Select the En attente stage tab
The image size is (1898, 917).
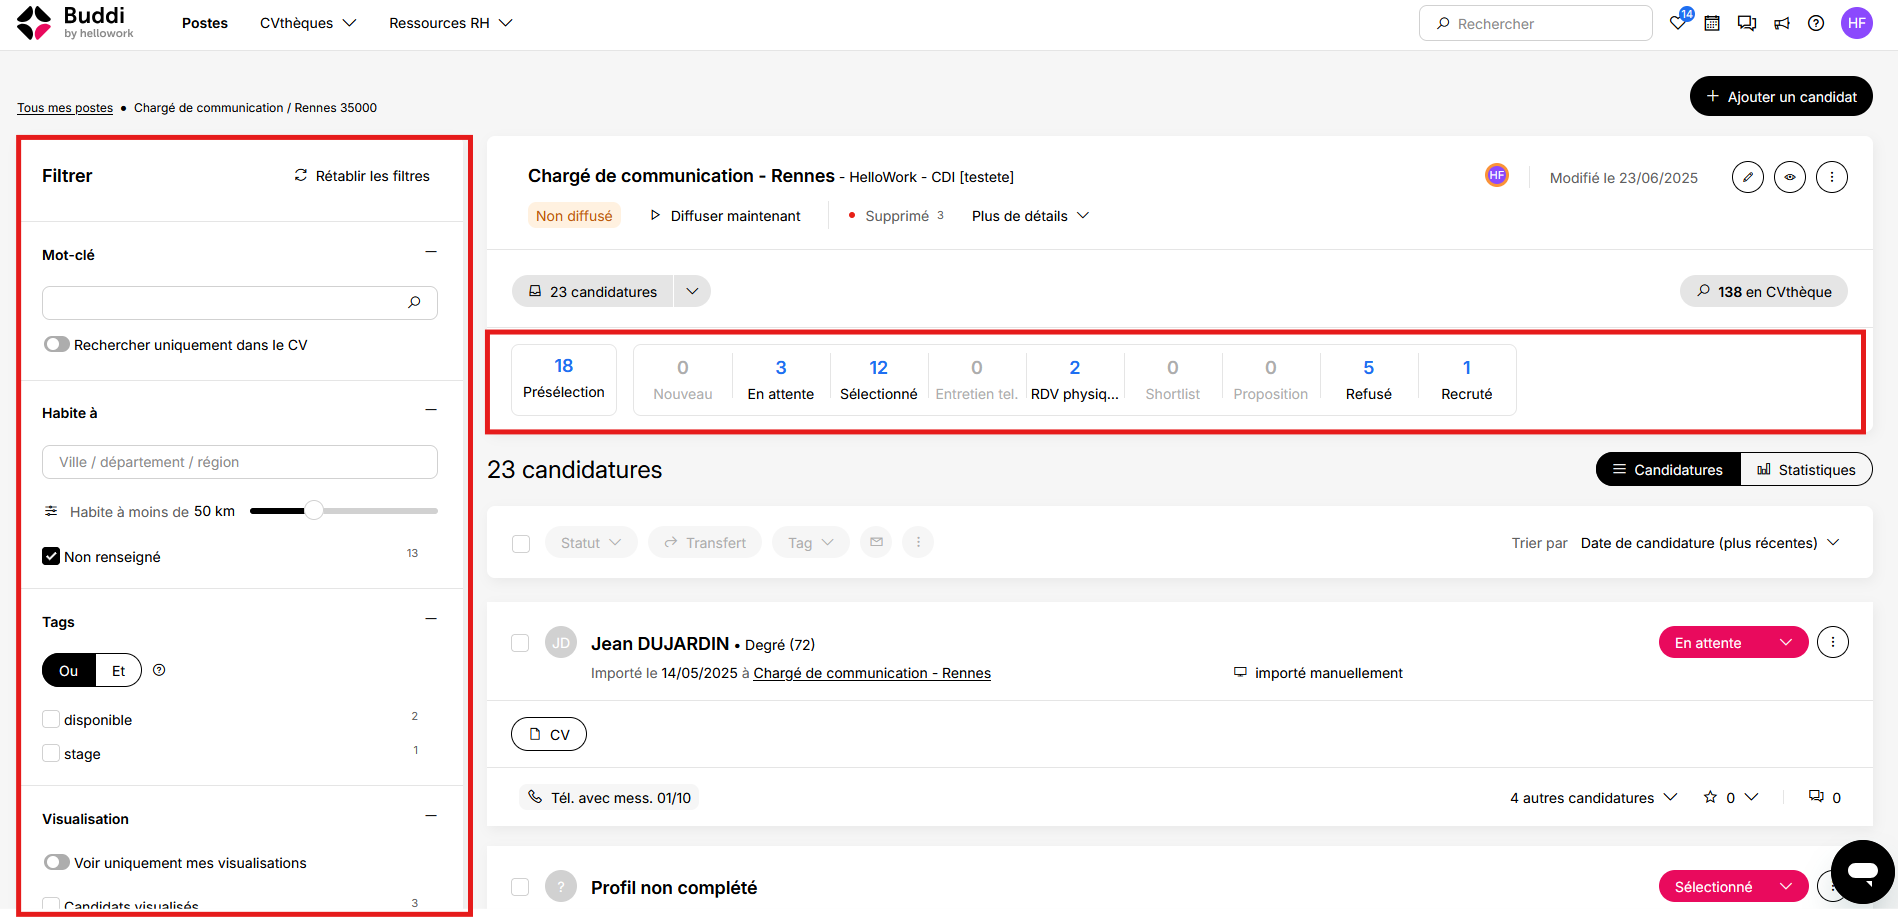click(781, 380)
